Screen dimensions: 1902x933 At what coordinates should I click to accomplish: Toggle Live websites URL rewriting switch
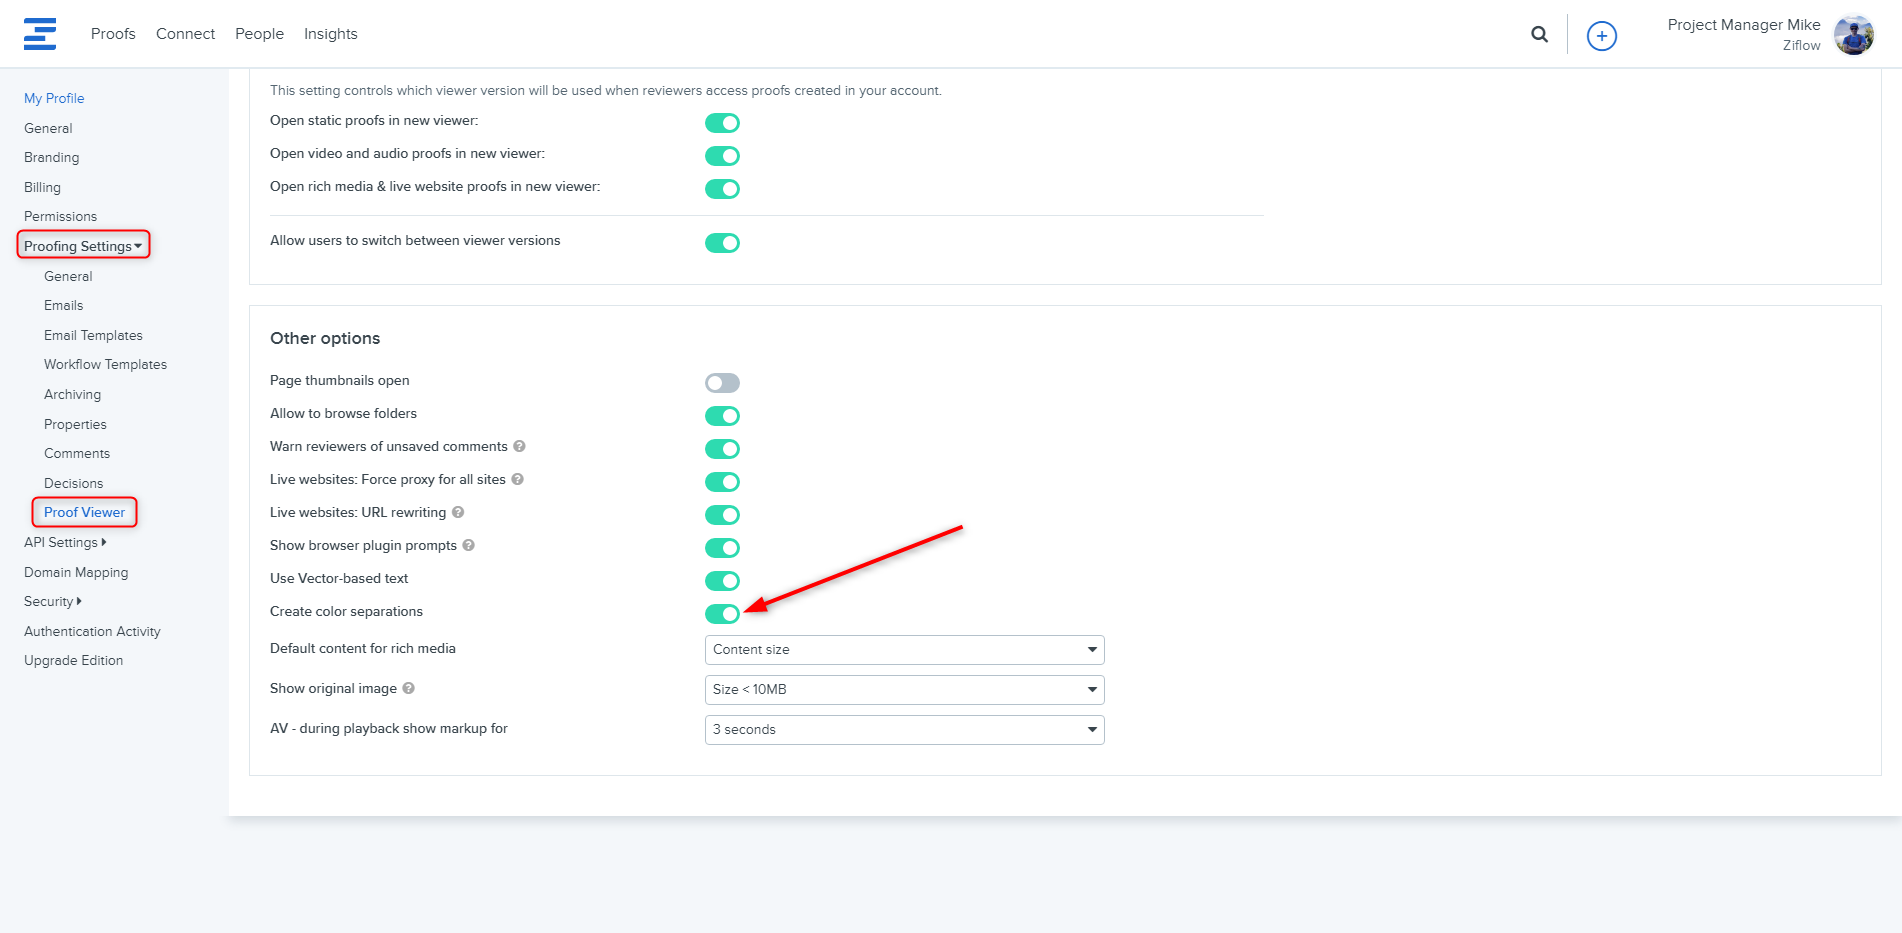(x=722, y=515)
